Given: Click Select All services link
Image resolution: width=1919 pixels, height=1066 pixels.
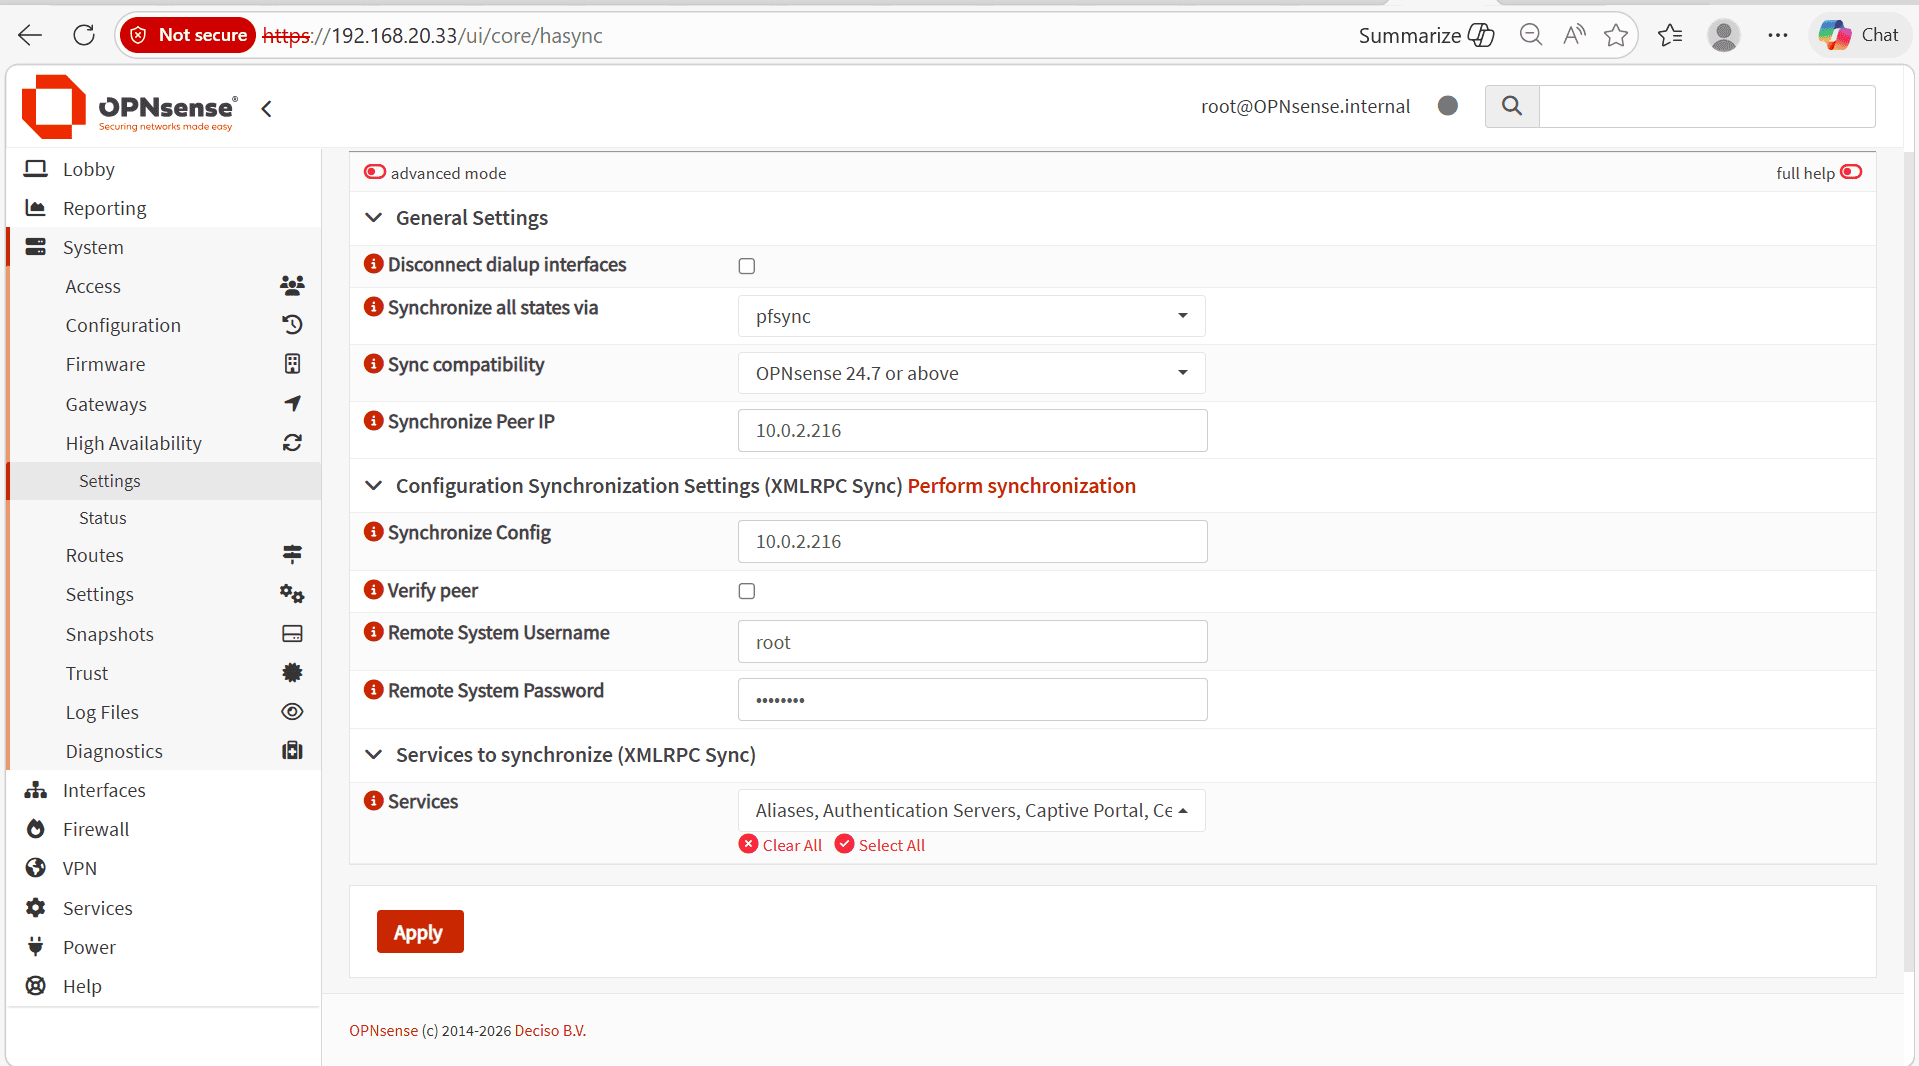Looking at the screenshot, I should coord(880,845).
